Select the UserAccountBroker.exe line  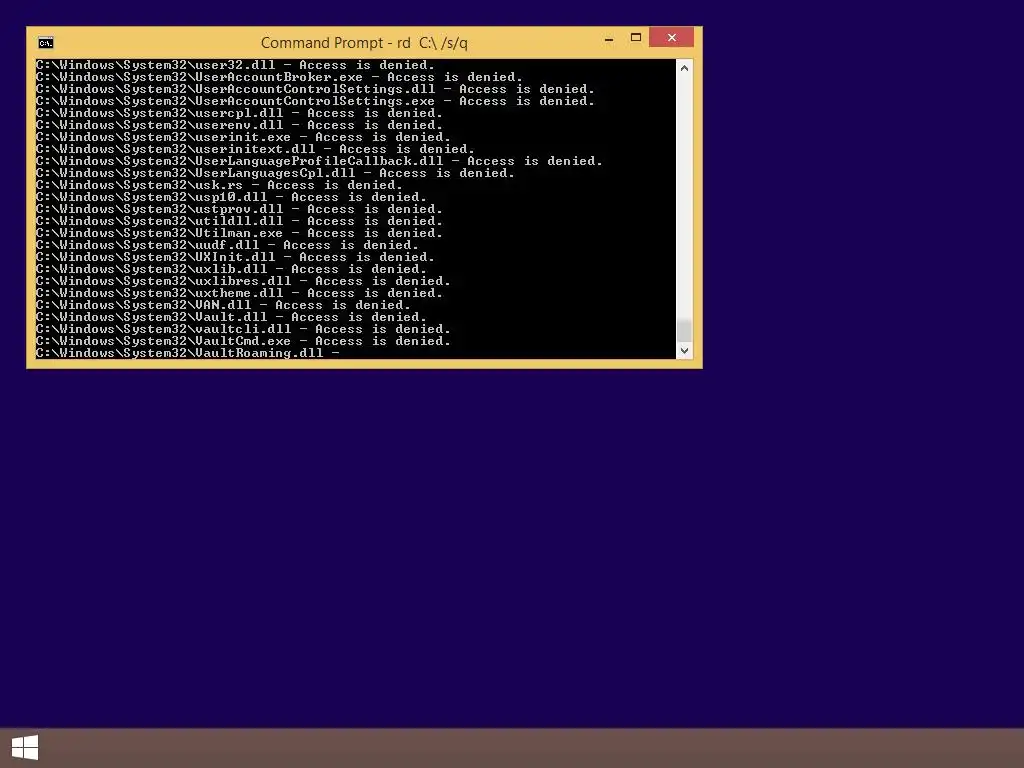[279, 77]
